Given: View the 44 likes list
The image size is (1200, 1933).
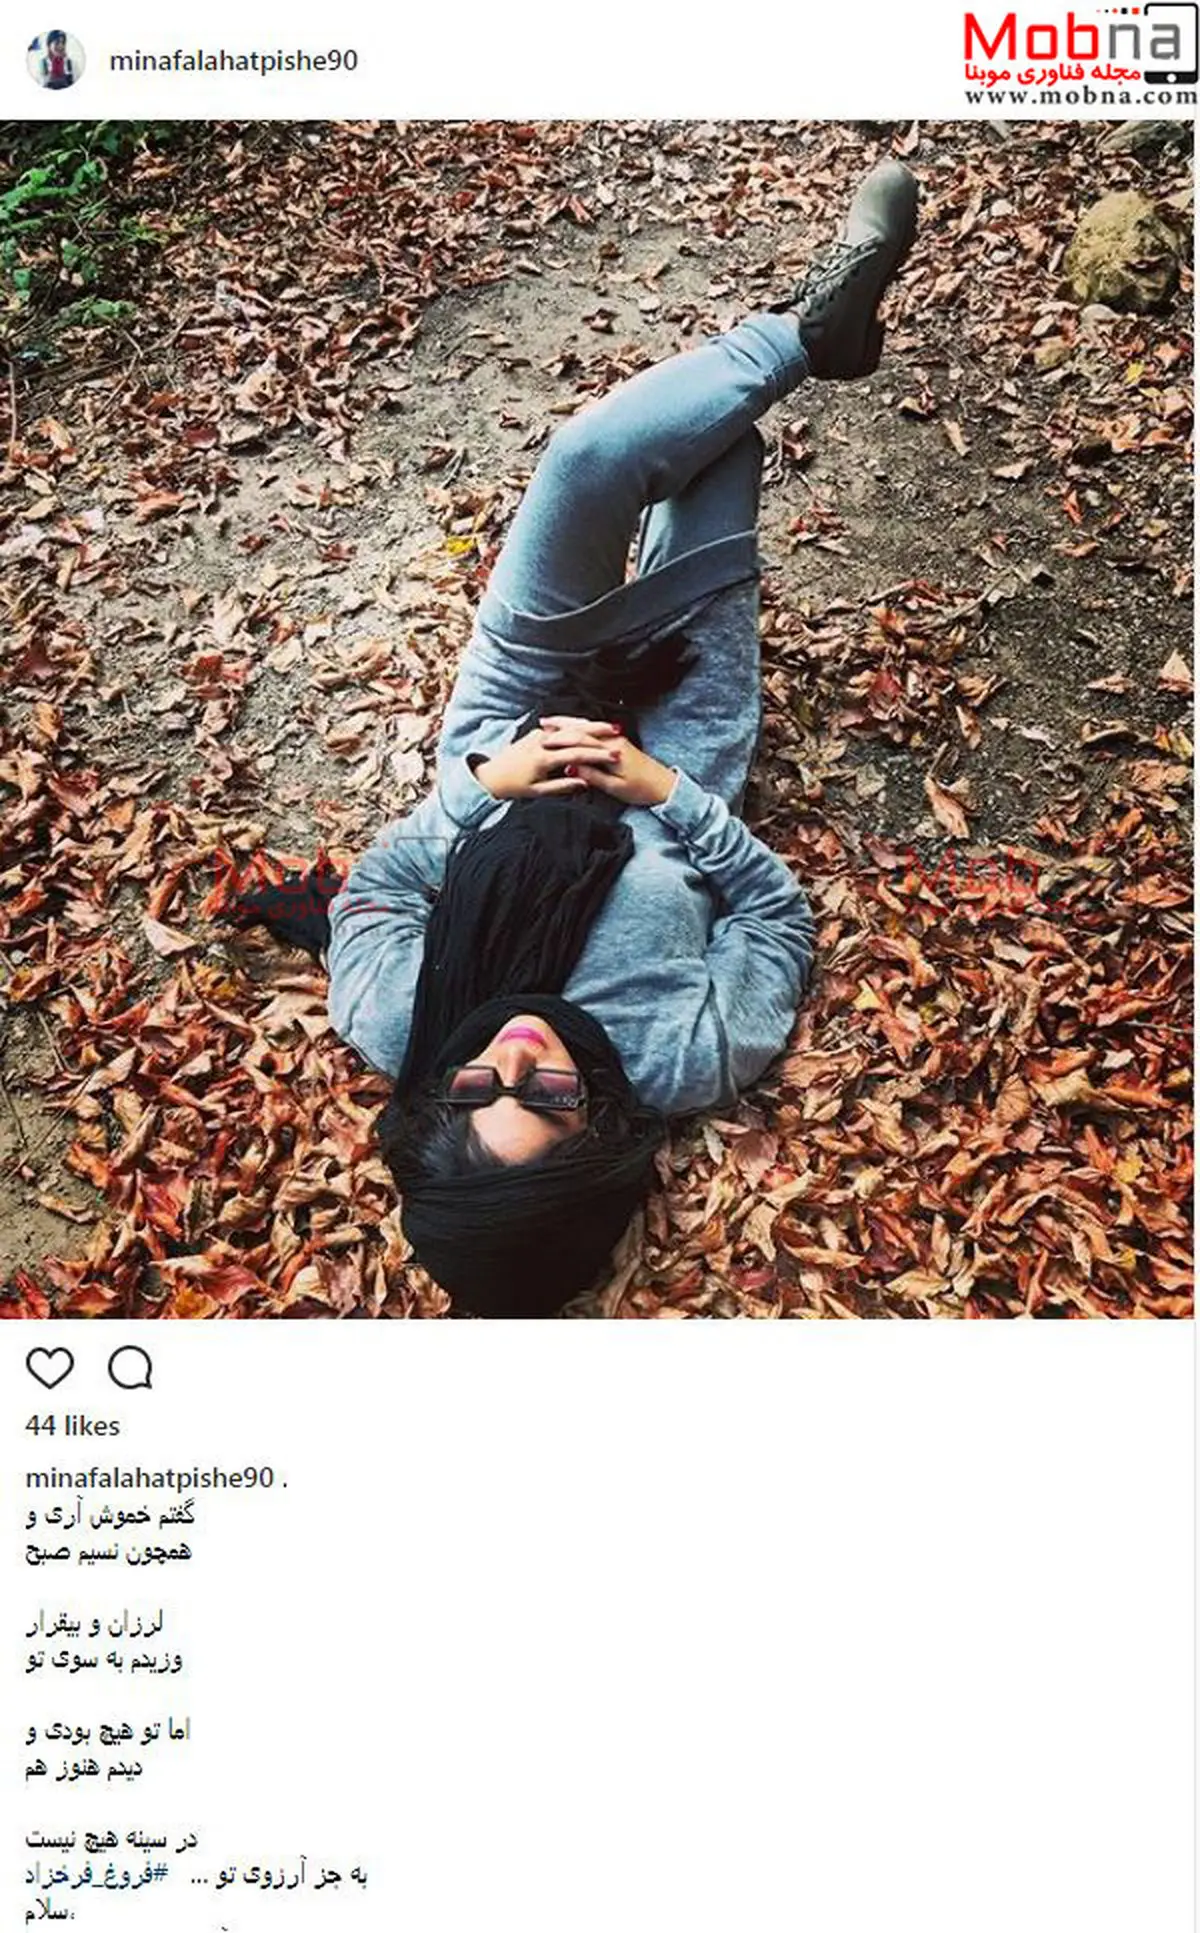Looking at the screenshot, I should (x=72, y=1426).
